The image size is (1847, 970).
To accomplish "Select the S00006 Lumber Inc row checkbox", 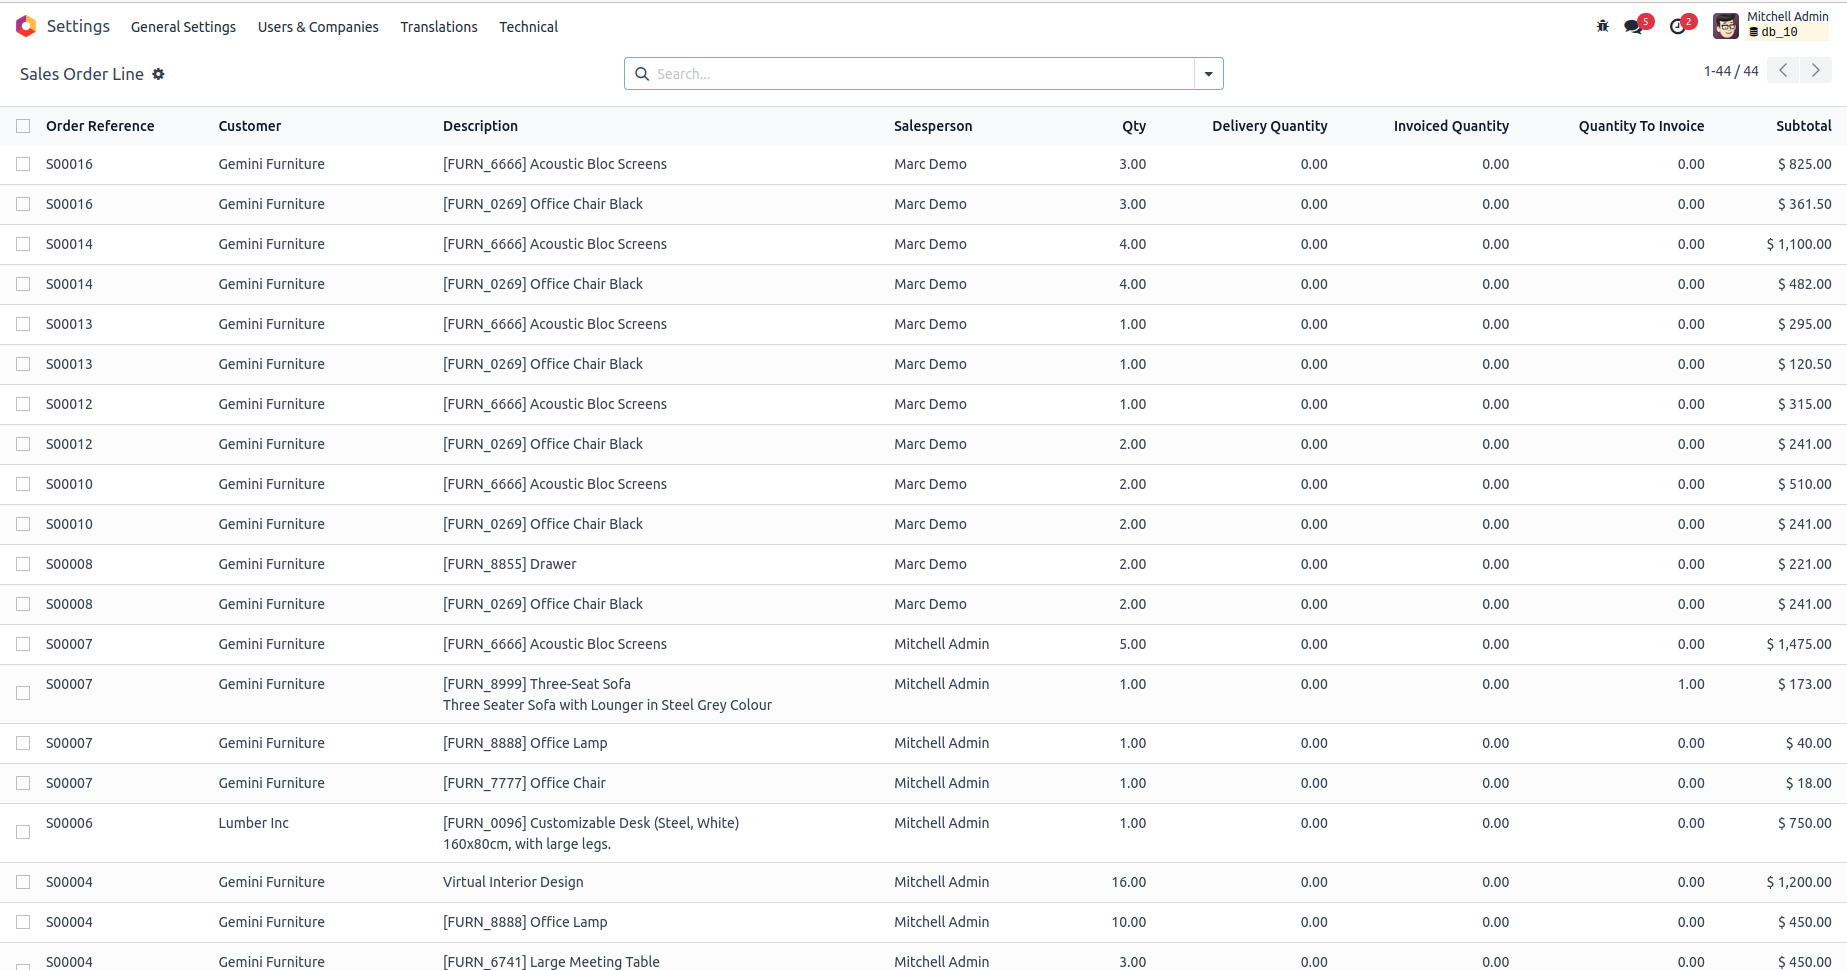I will point(23,832).
